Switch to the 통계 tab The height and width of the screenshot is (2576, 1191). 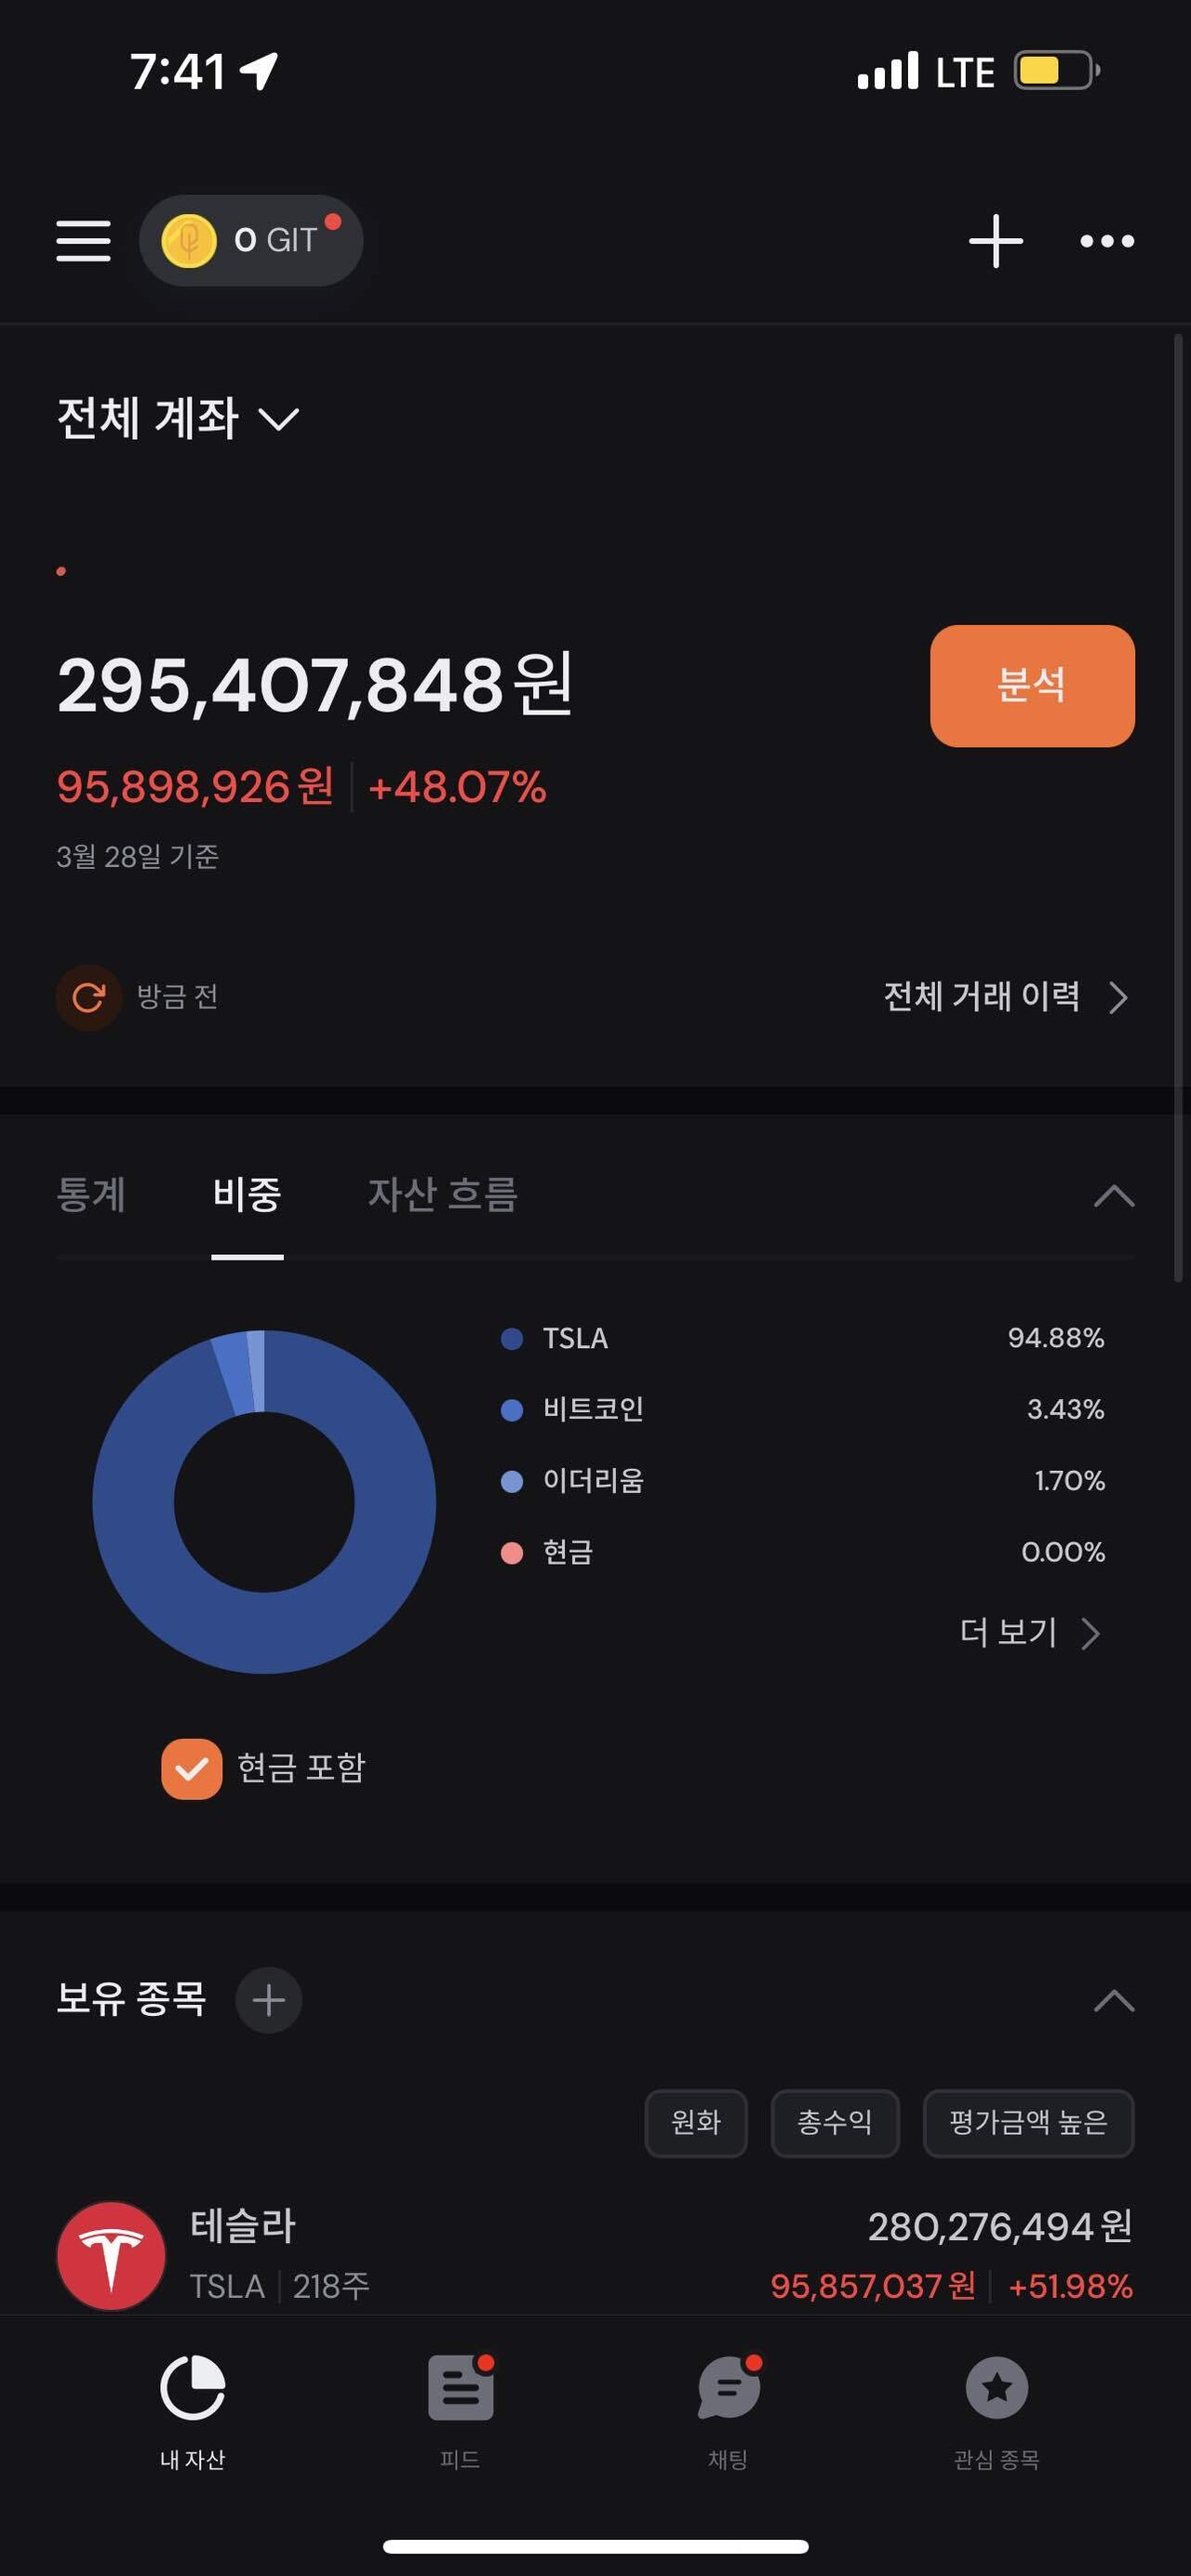pyautogui.click(x=91, y=1195)
